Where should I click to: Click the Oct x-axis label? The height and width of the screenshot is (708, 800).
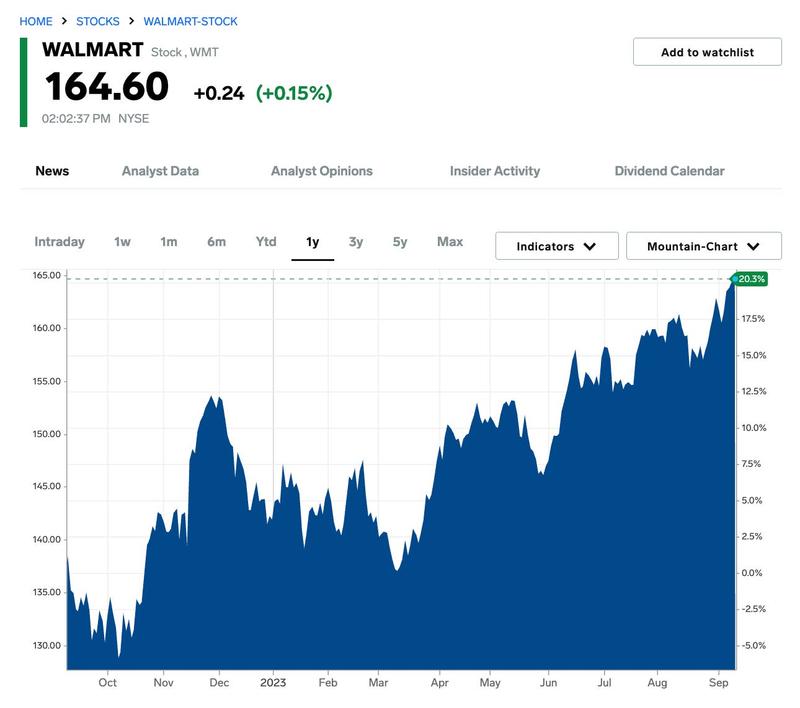pos(108,682)
